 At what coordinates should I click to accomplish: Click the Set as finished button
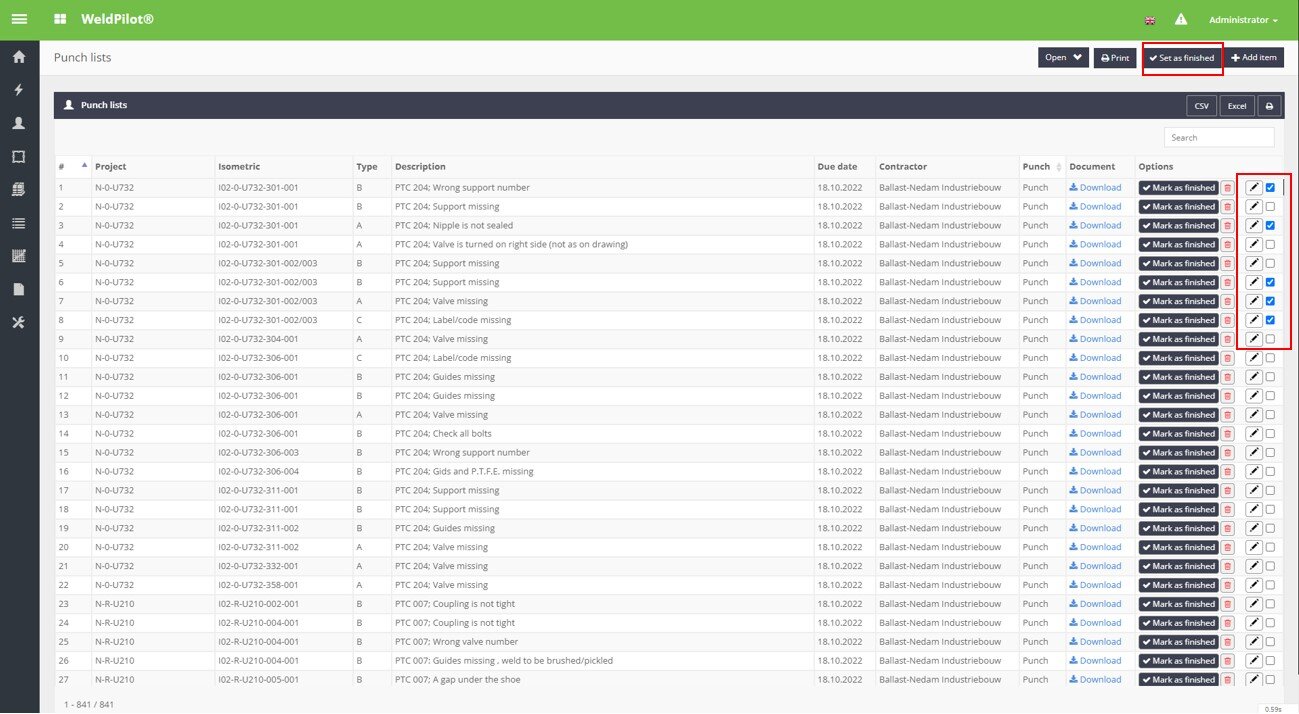[1182, 58]
